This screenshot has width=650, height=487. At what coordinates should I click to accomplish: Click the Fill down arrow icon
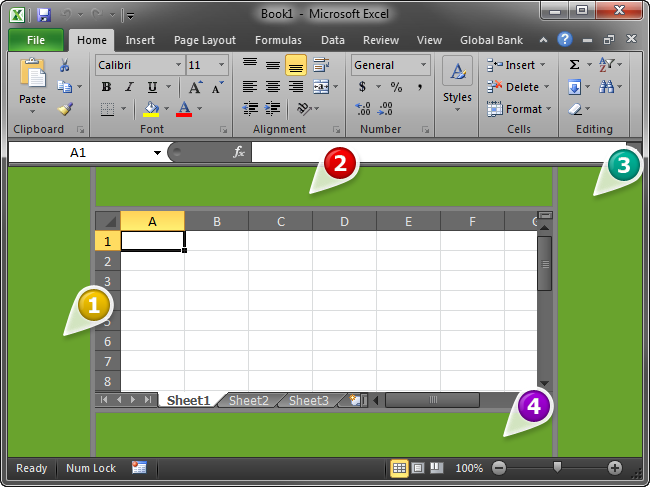tap(574, 87)
